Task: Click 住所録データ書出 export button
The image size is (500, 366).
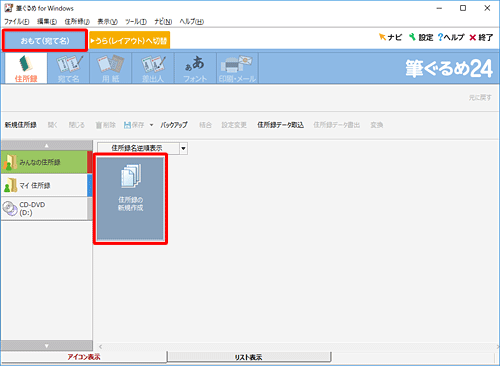Action: [x=336, y=125]
